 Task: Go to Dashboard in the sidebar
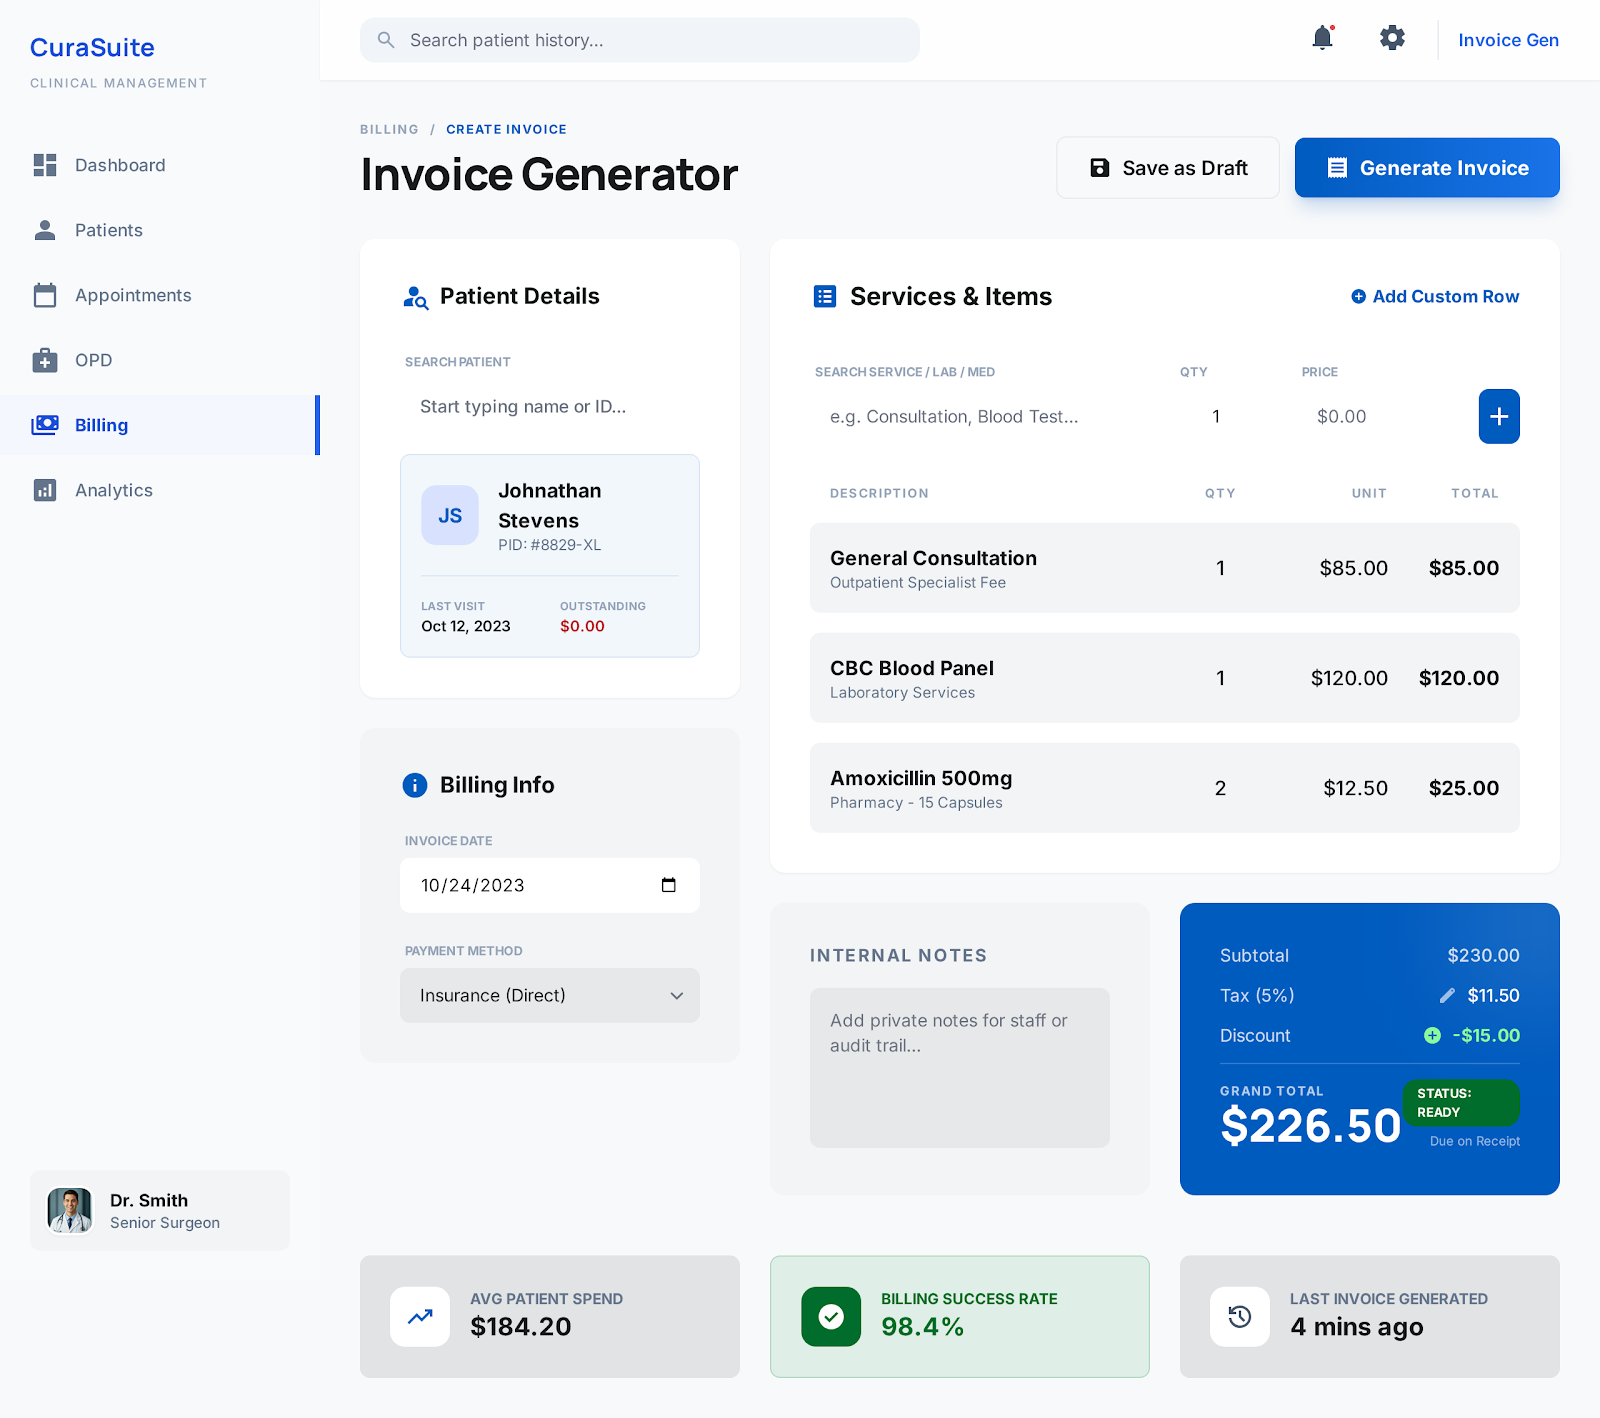120,165
